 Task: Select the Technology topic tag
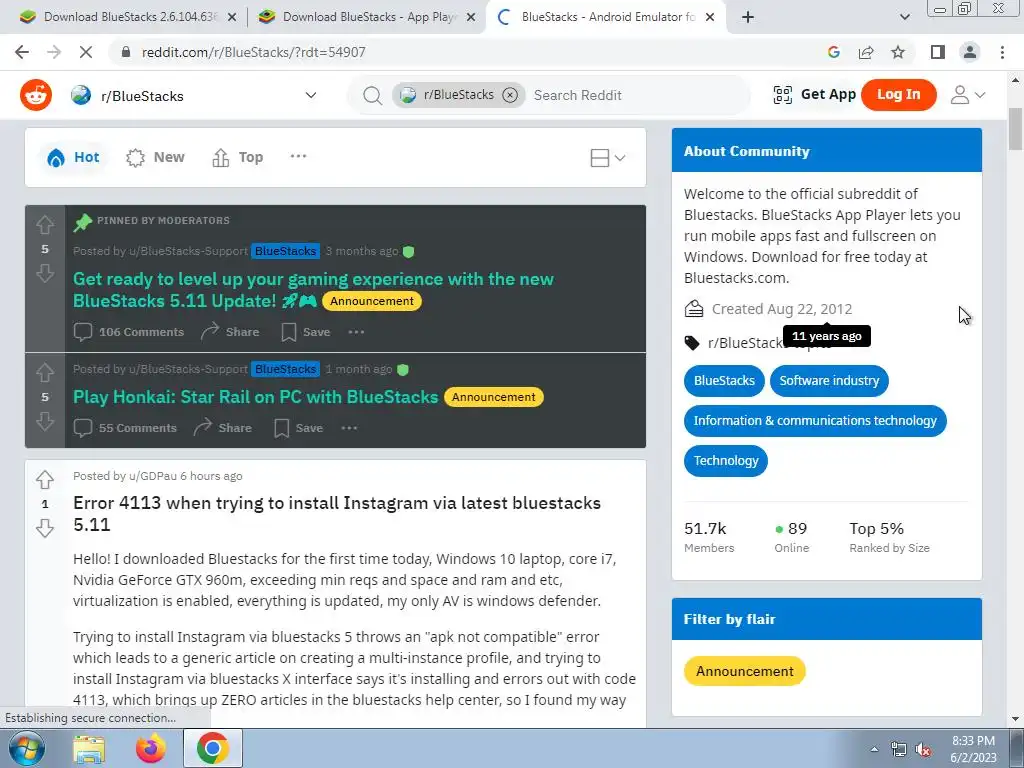coord(726,460)
